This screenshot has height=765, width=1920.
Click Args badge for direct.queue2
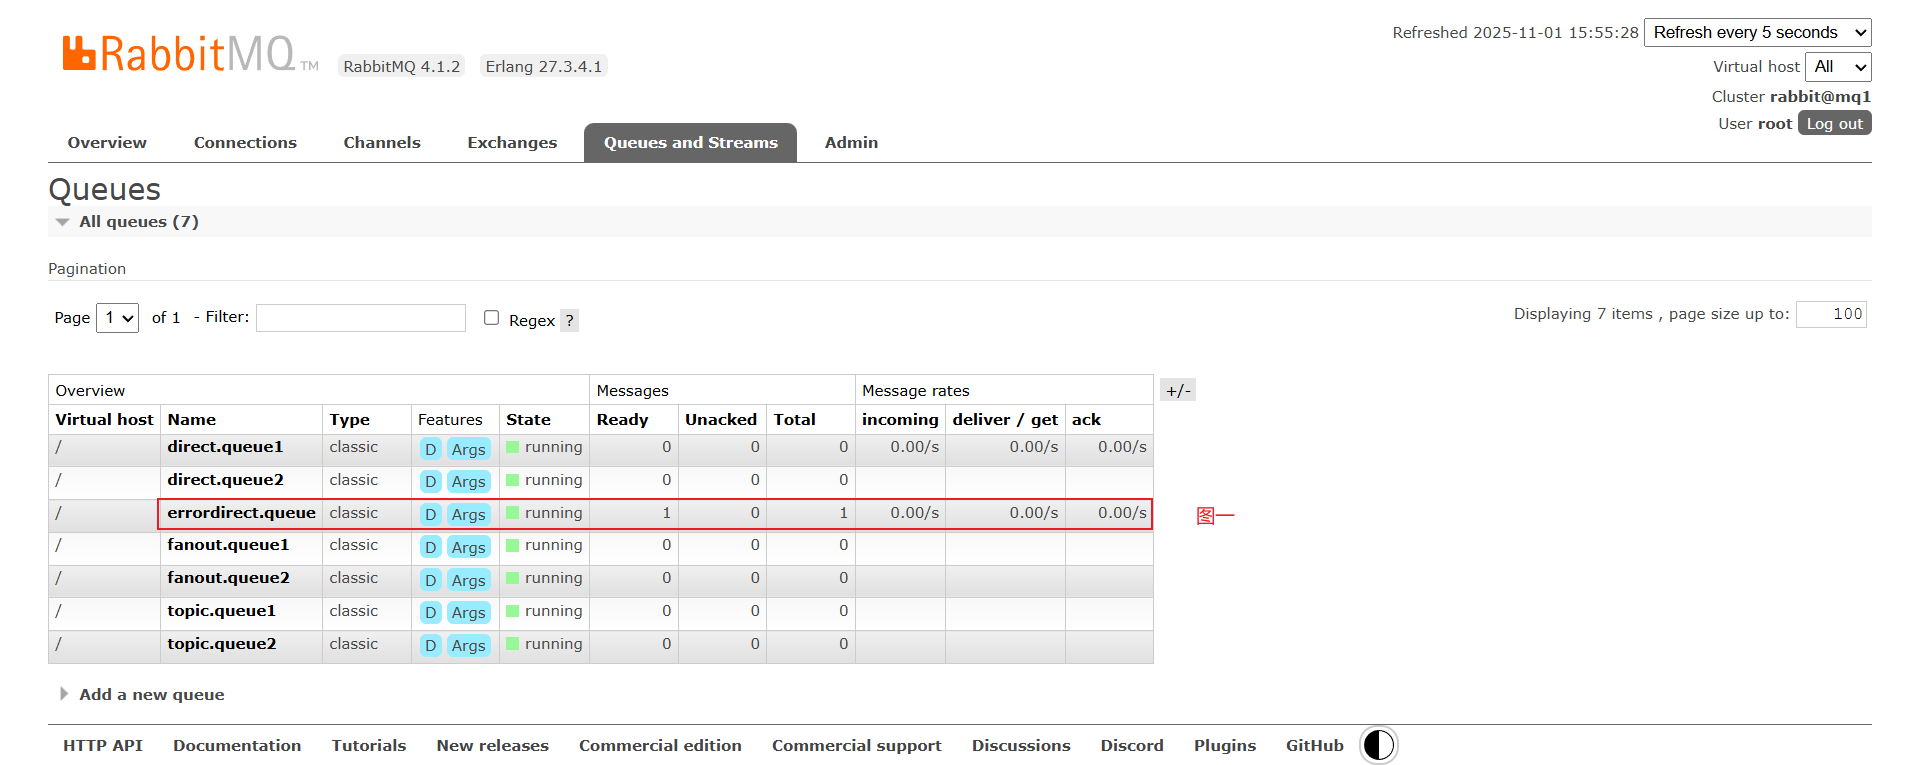point(468,481)
